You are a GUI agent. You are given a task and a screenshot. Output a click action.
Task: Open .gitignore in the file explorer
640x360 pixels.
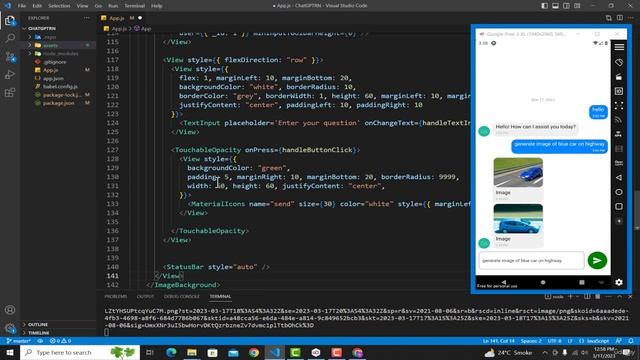click(x=55, y=62)
